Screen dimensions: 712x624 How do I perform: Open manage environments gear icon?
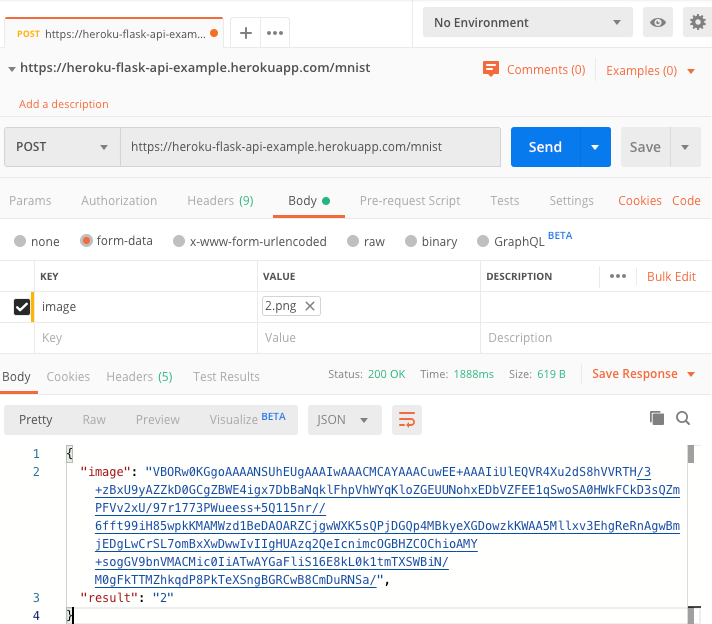tap(697, 22)
